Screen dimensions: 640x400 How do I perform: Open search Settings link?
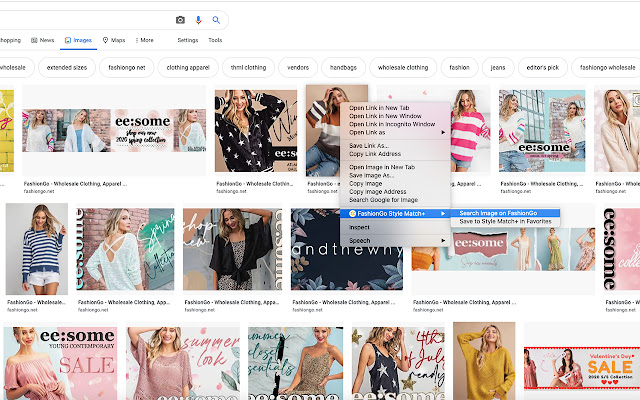pyautogui.click(x=187, y=40)
